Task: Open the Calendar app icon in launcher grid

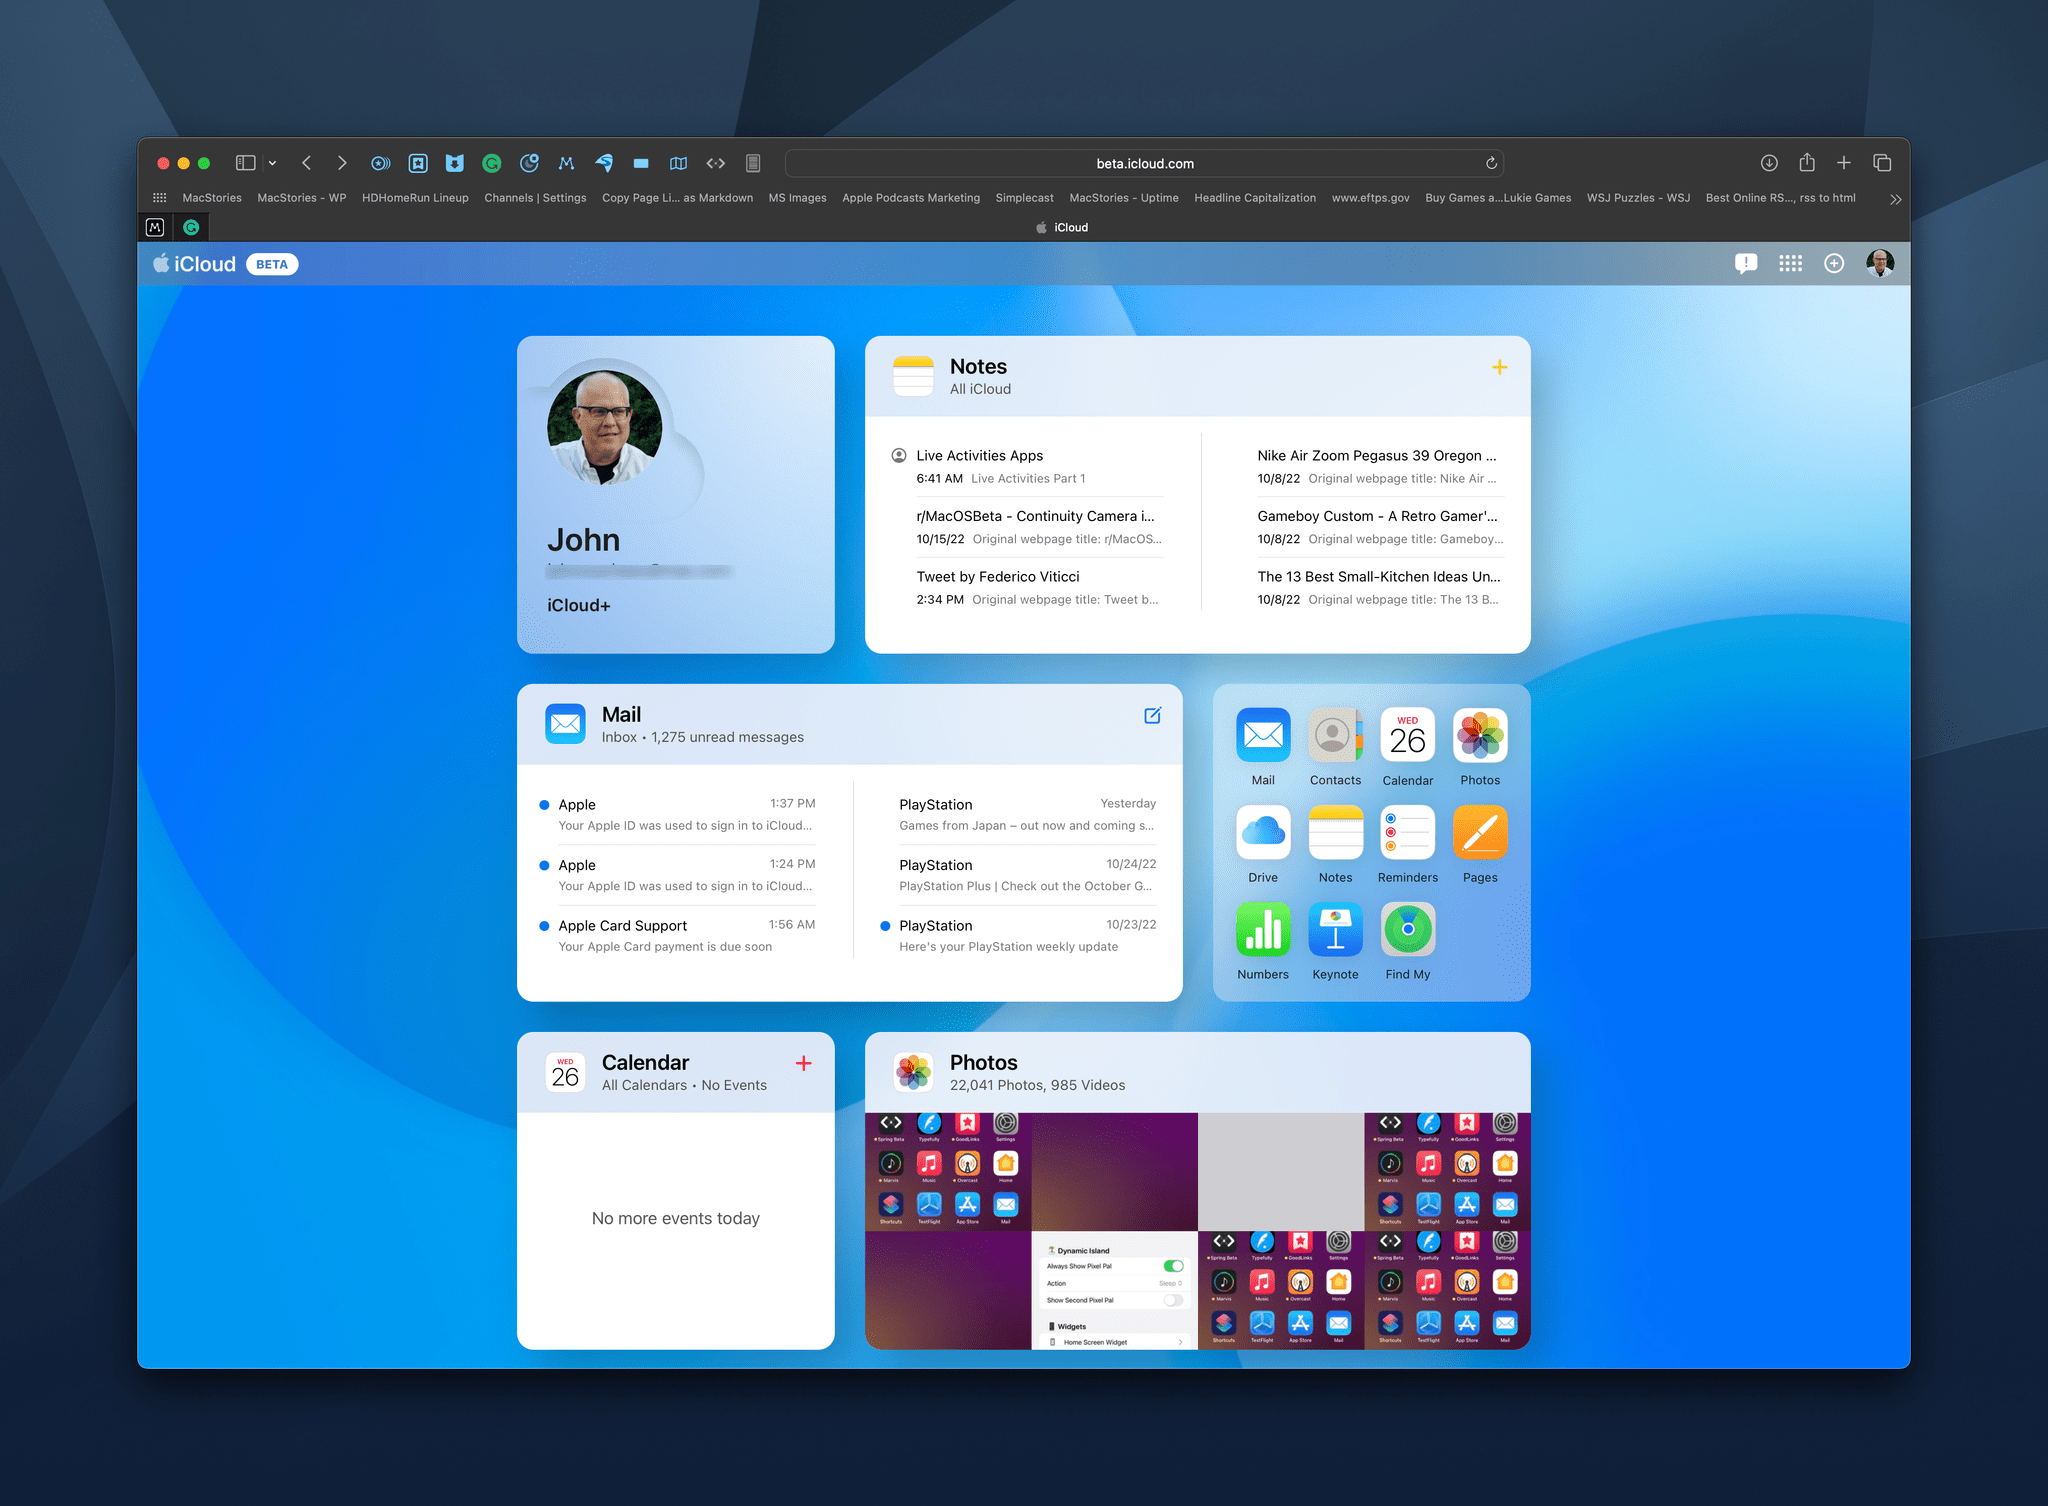Action: tap(1408, 735)
